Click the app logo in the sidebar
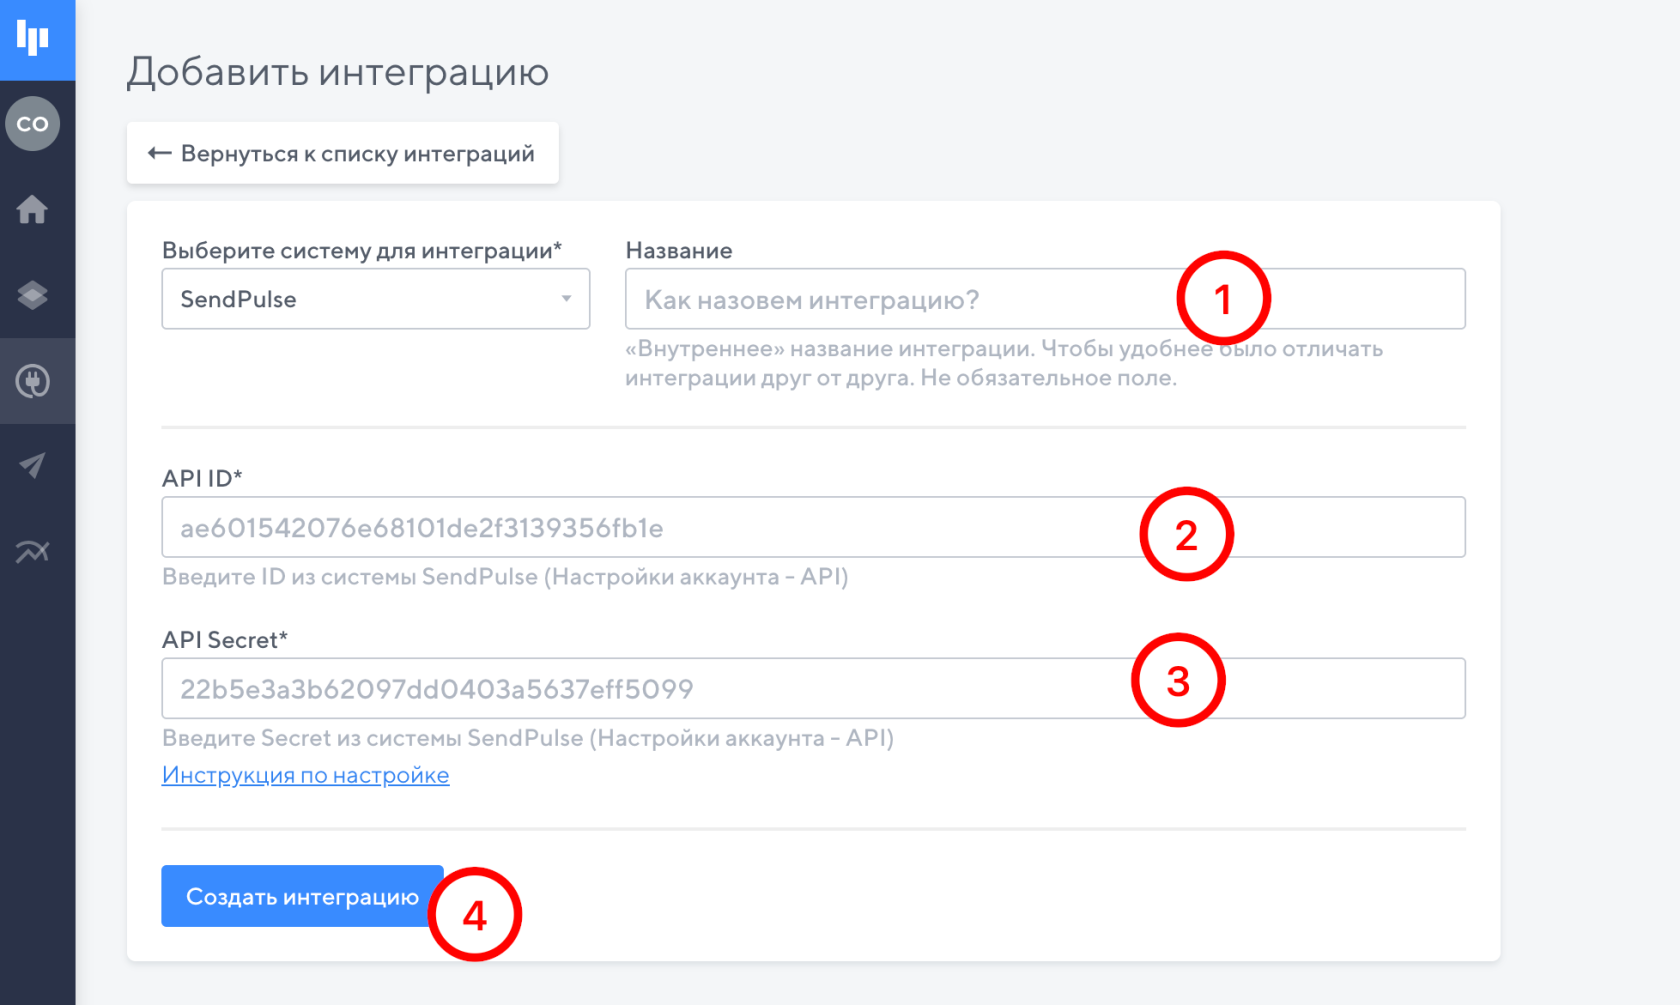Screen dimensions: 1680x1005 point(33,38)
